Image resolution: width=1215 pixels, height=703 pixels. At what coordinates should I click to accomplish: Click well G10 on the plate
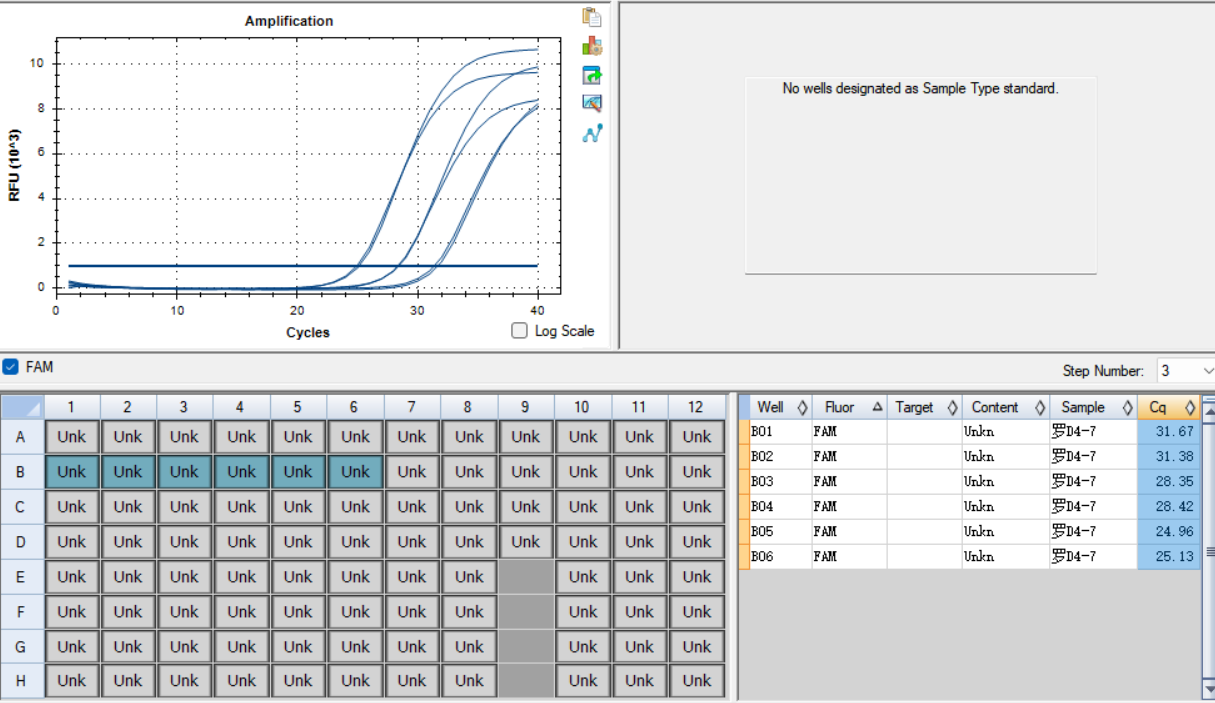pos(582,647)
